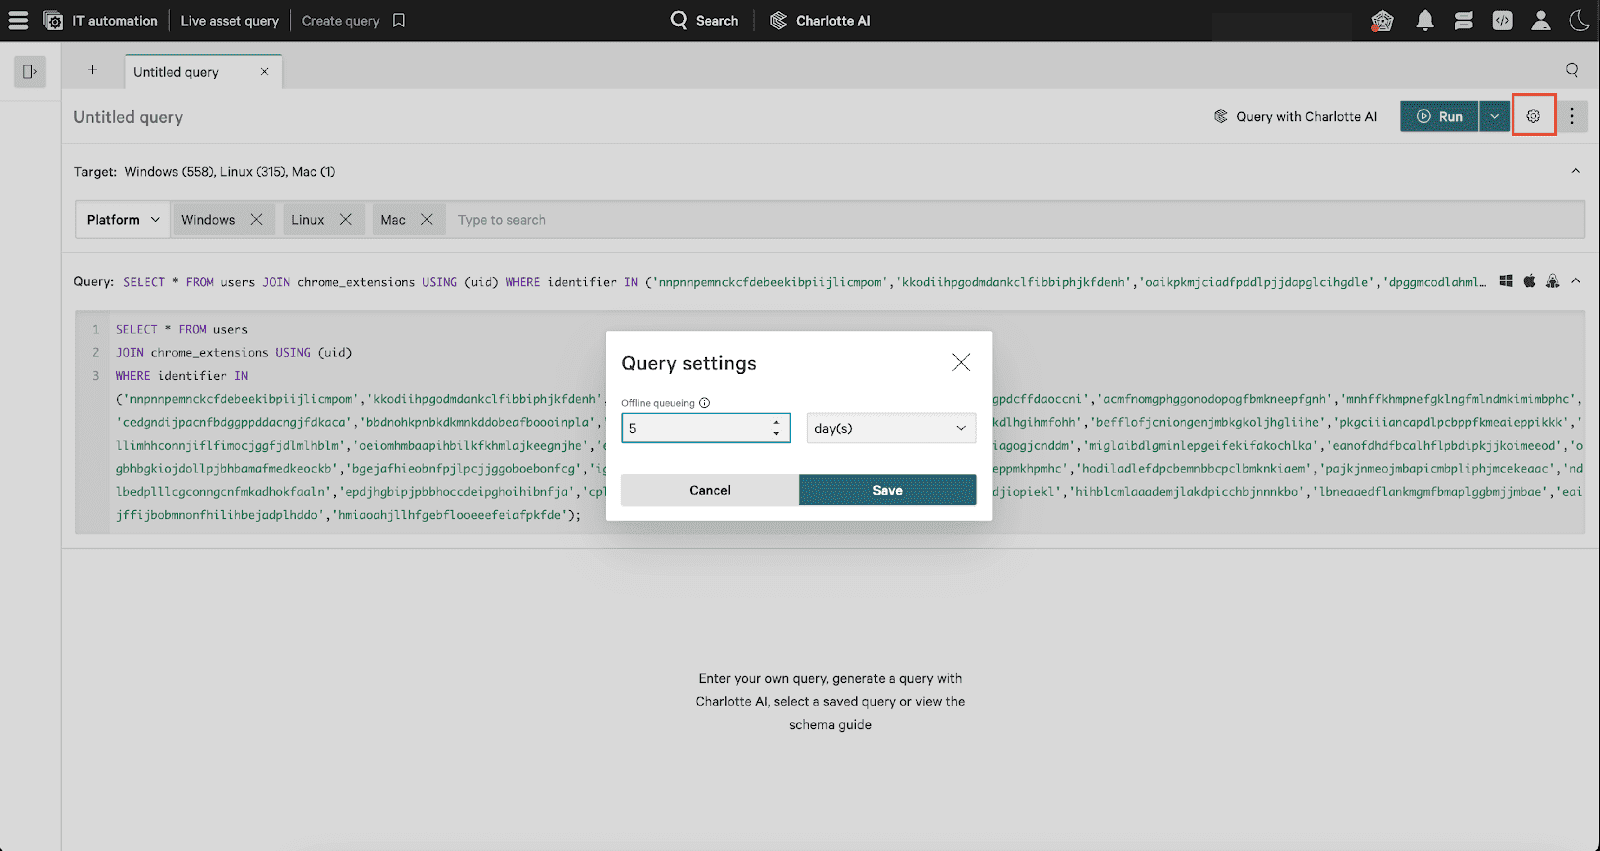Click the Linux filter chip label
Screen dimensions: 1600x851
coord(308,220)
